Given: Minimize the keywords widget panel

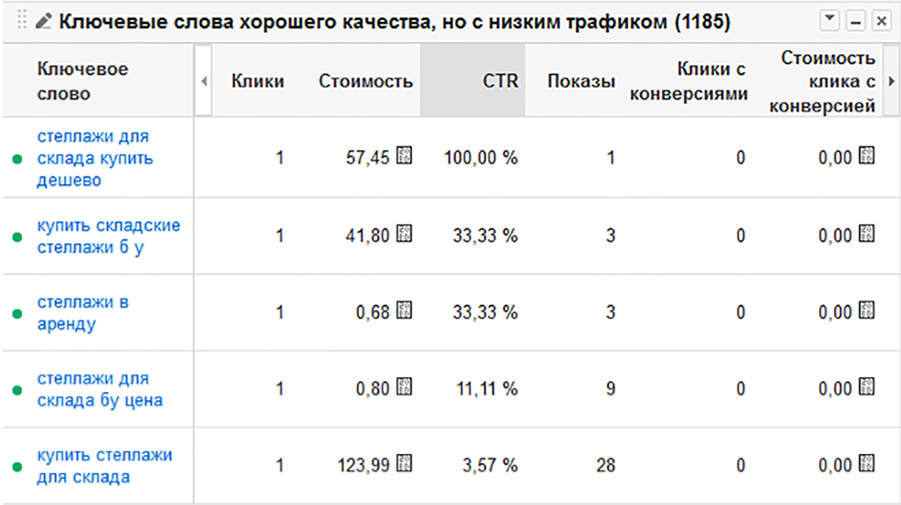Looking at the screenshot, I should [856, 21].
